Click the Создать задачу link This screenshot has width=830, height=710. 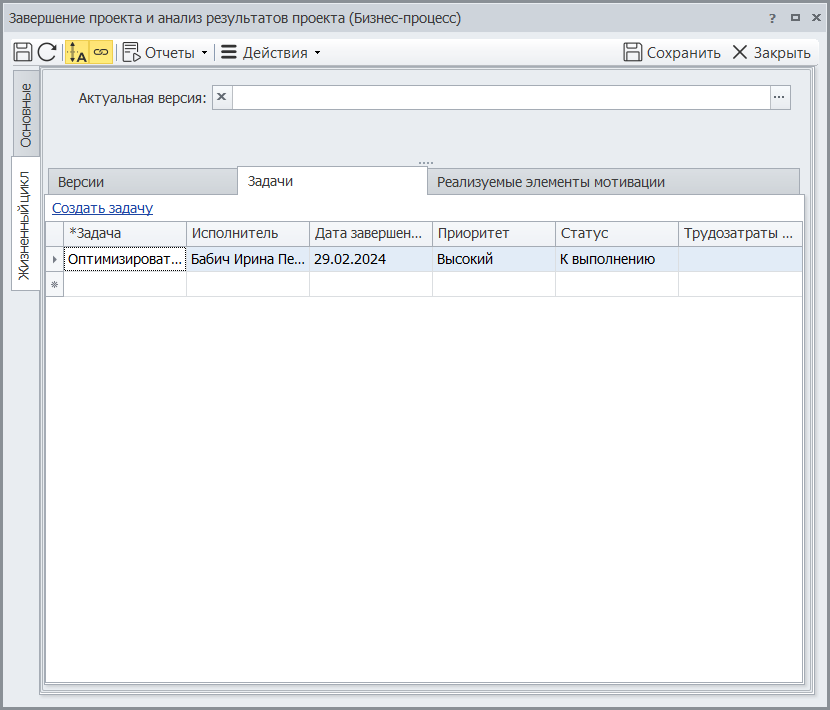point(102,208)
